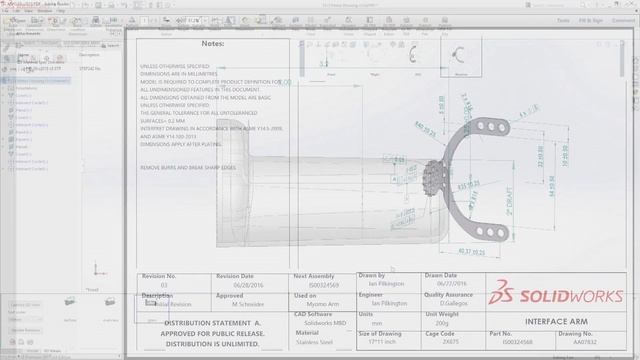Click 'D.Gallegos' under Quality Assurance
Image resolution: width=640 pixels, height=360 pixels.
tap(453, 303)
